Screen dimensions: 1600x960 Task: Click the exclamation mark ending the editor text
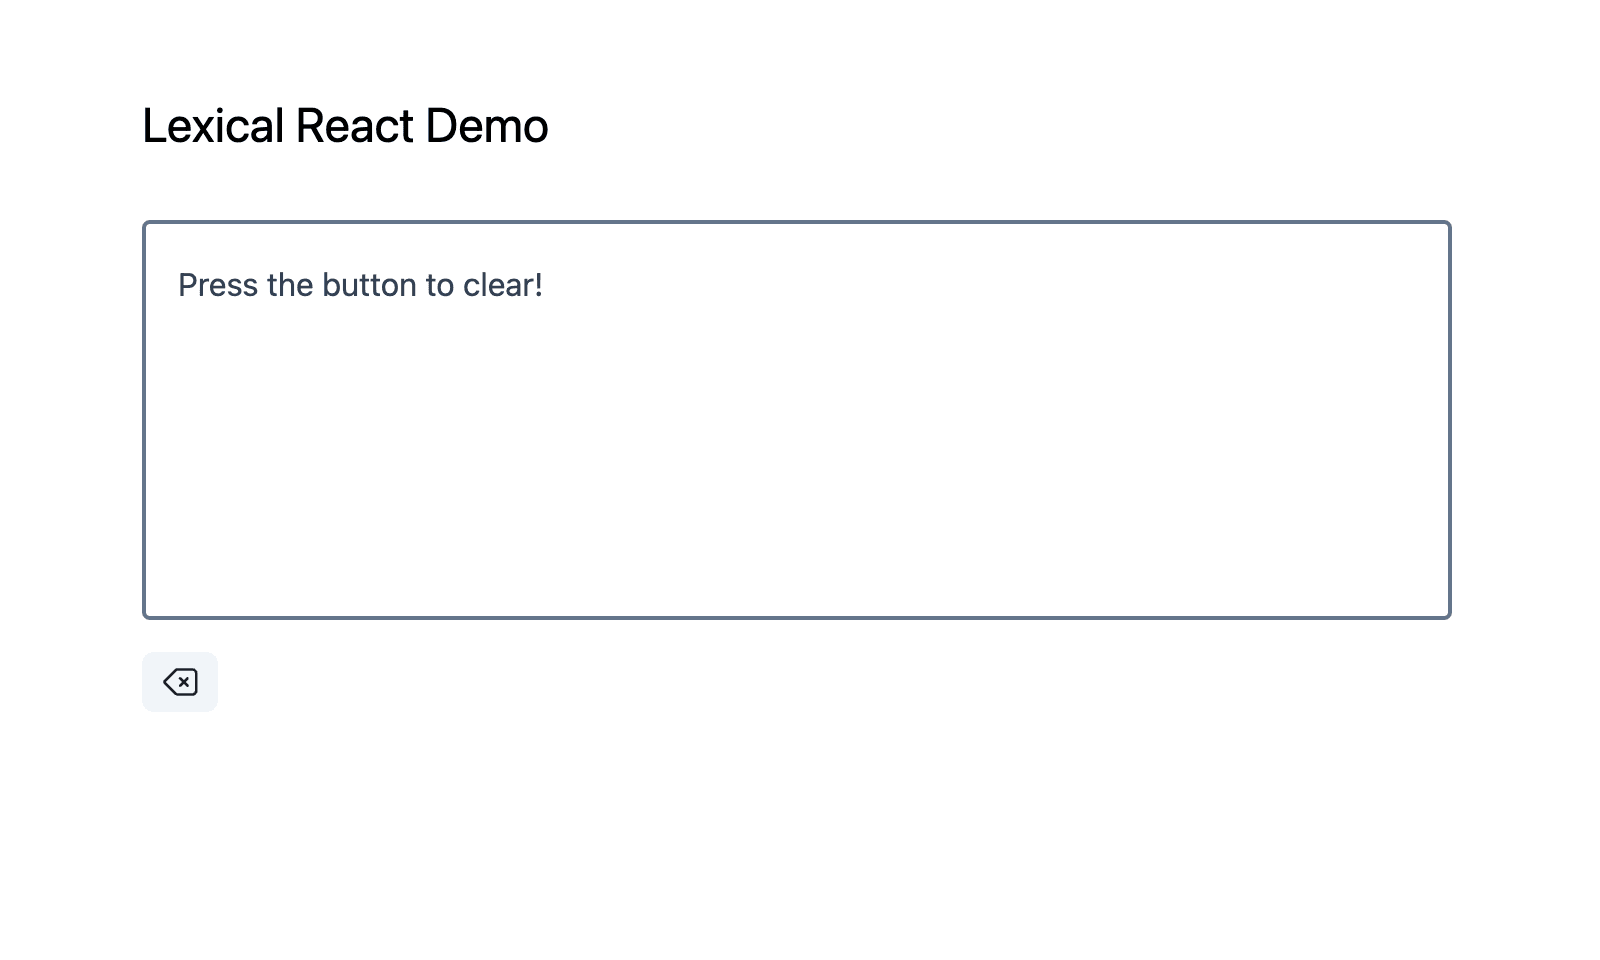click(x=539, y=285)
